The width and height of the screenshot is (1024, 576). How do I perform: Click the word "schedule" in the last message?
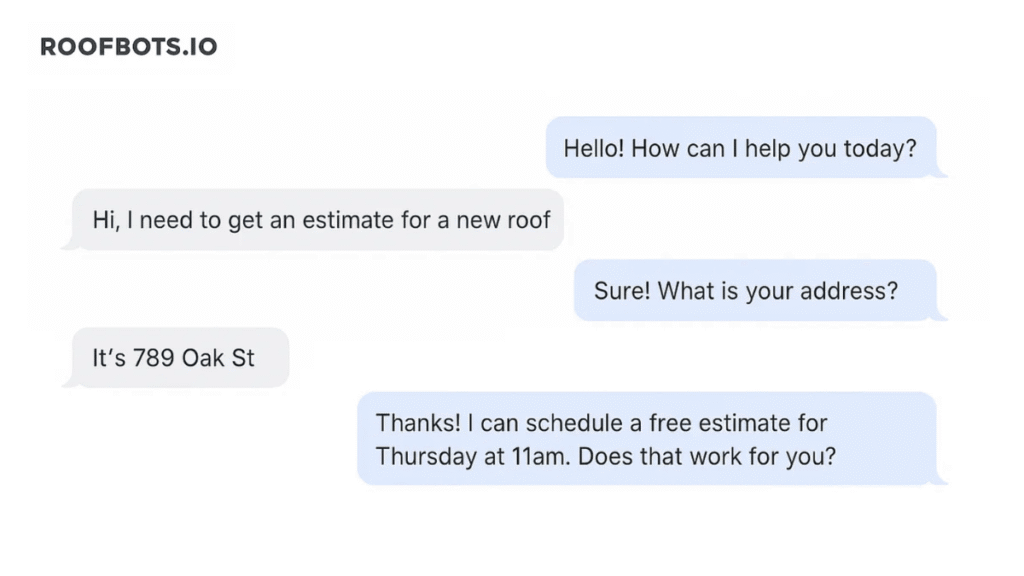546,423
